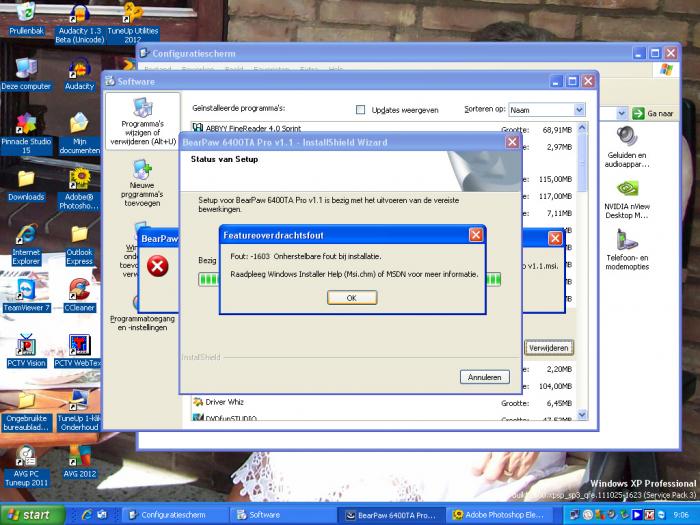Click the Verwijderen button in Software window
This screenshot has height=525, width=700.
coord(548,348)
